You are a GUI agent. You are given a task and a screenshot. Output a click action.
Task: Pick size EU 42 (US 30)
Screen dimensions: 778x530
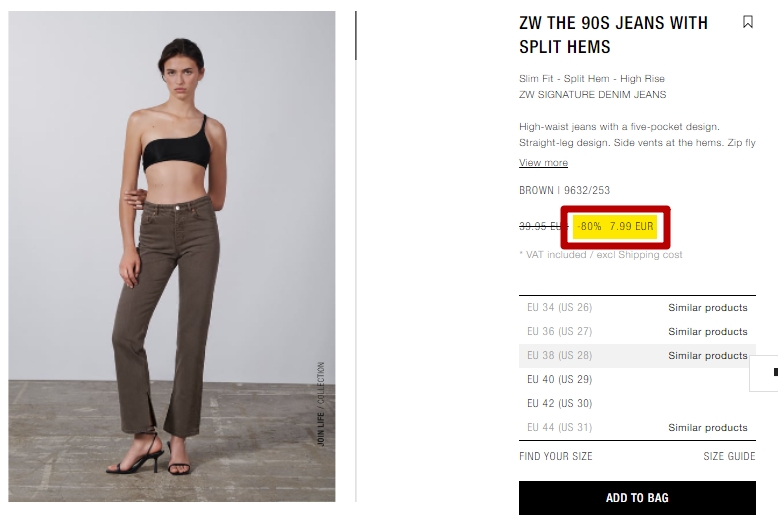(560, 403)
